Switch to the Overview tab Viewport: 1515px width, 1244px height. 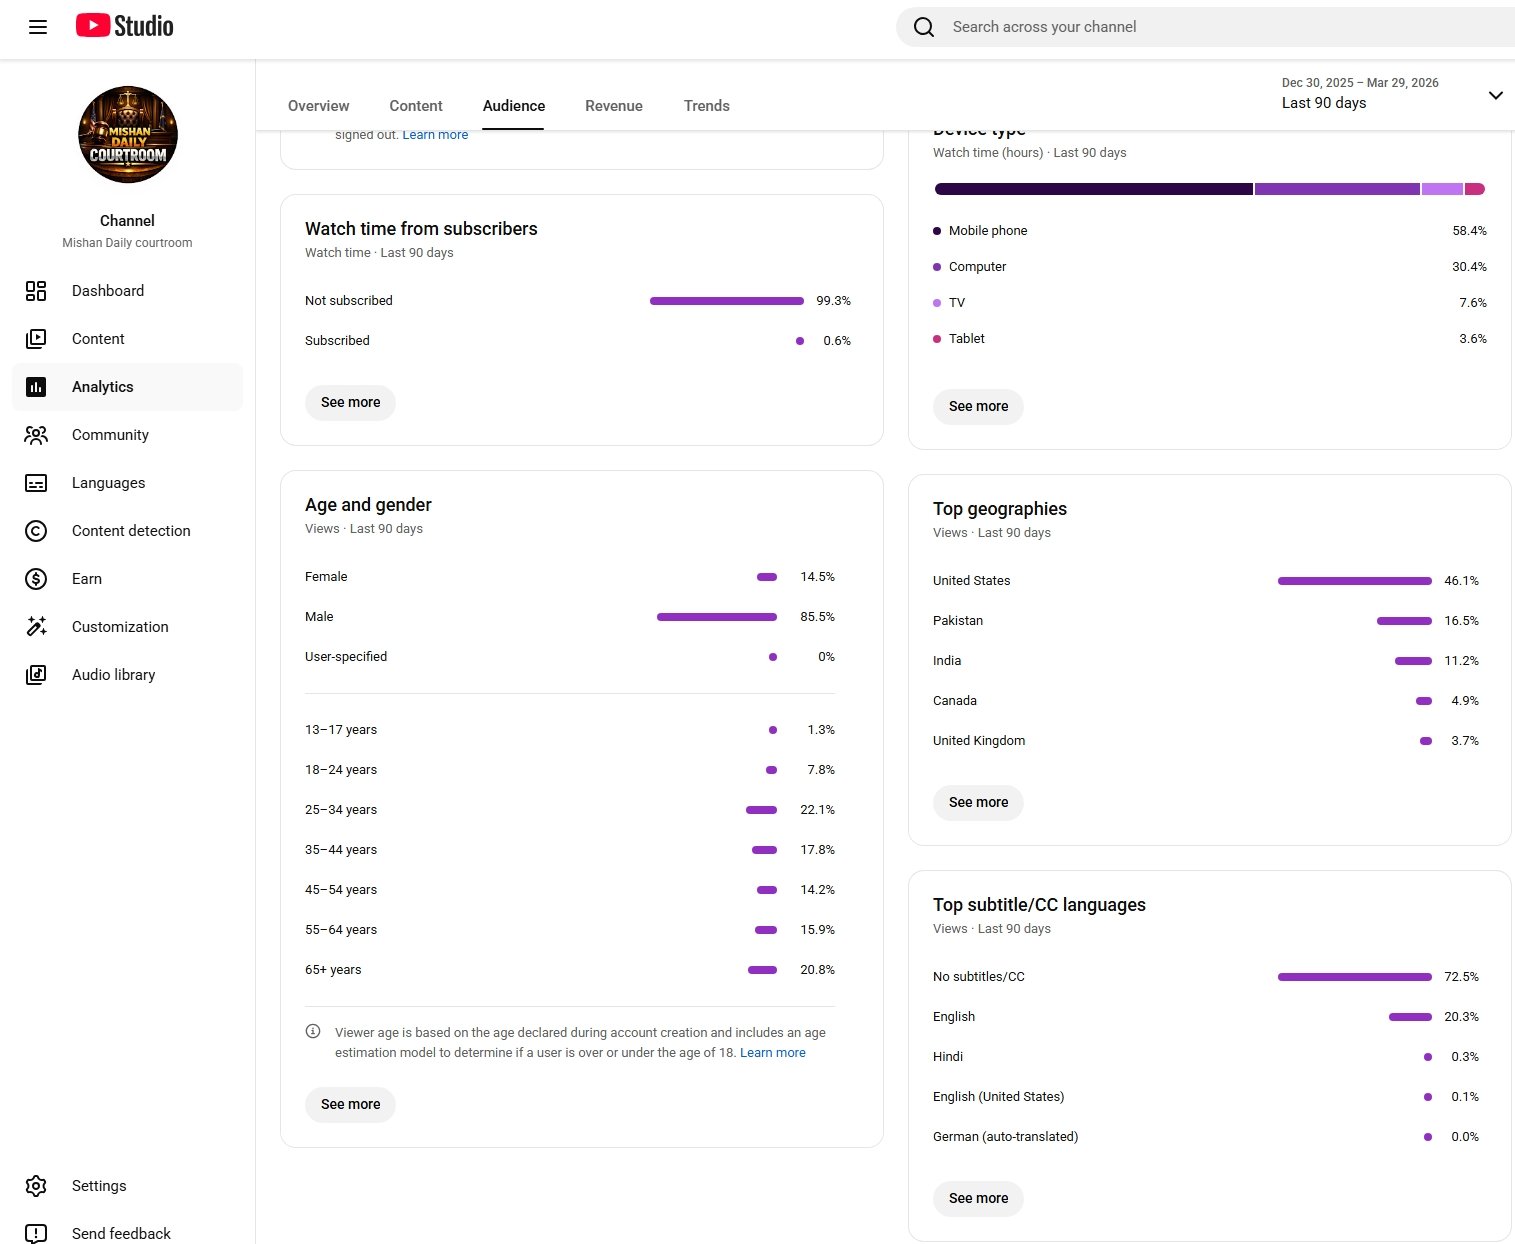(x=318, y=106)
